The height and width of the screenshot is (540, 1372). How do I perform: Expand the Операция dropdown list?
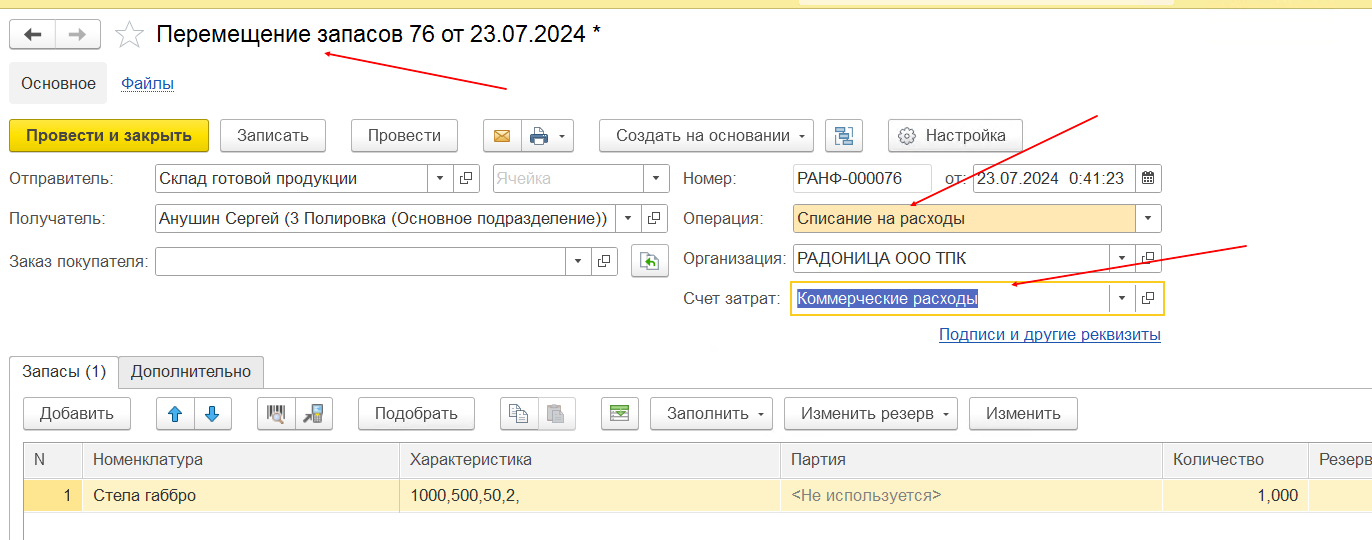coord(1148,218)
